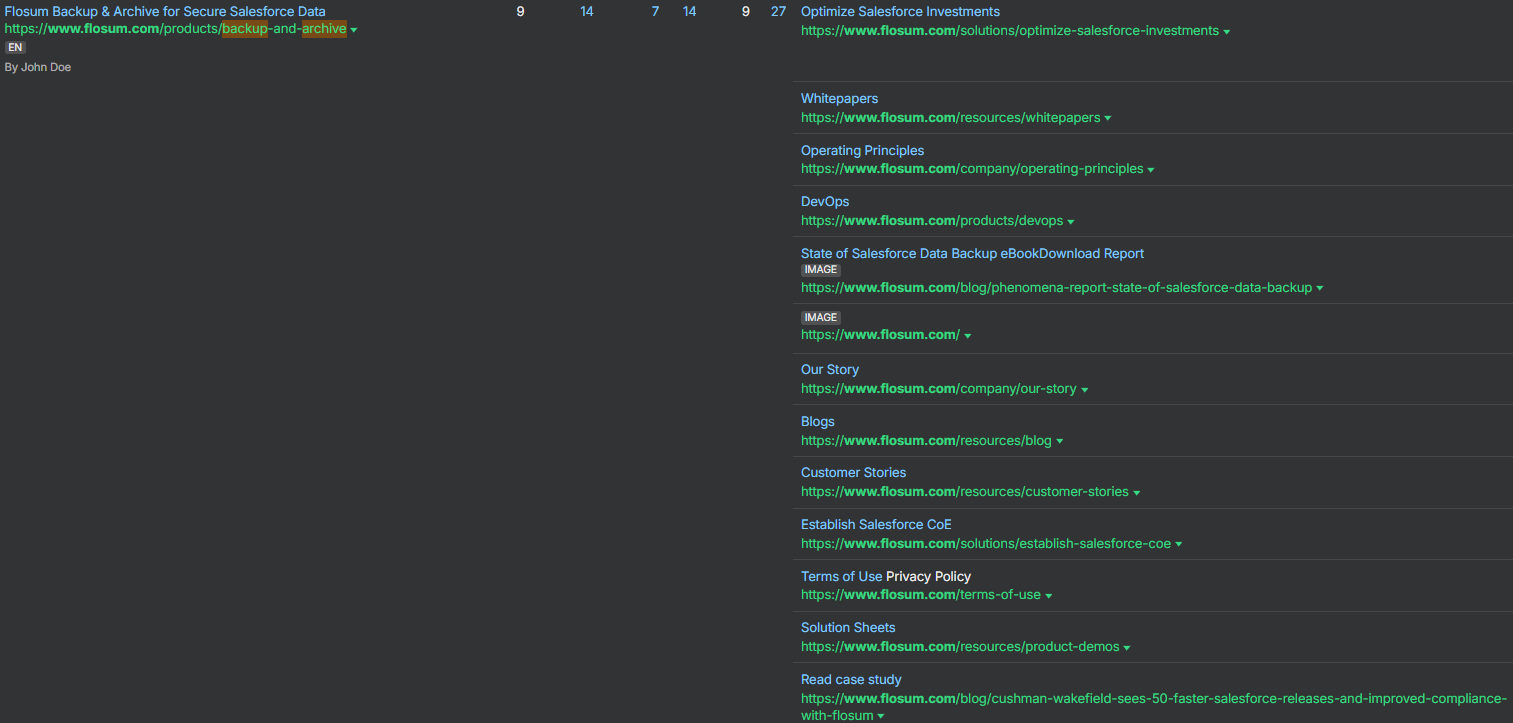Open 'State of Salesforce Data Backup eBookDownload Report' link
This screenshot has width=1513, height=723.
click(x=972, y=254)
